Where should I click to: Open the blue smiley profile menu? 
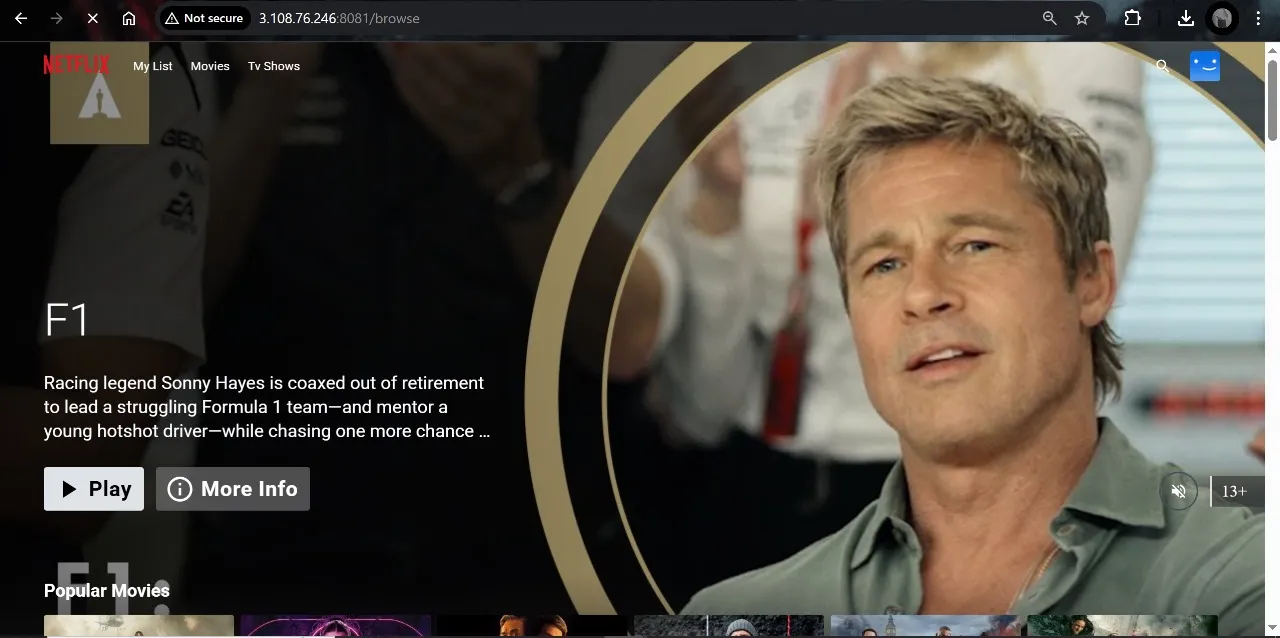coord(1205,66)
